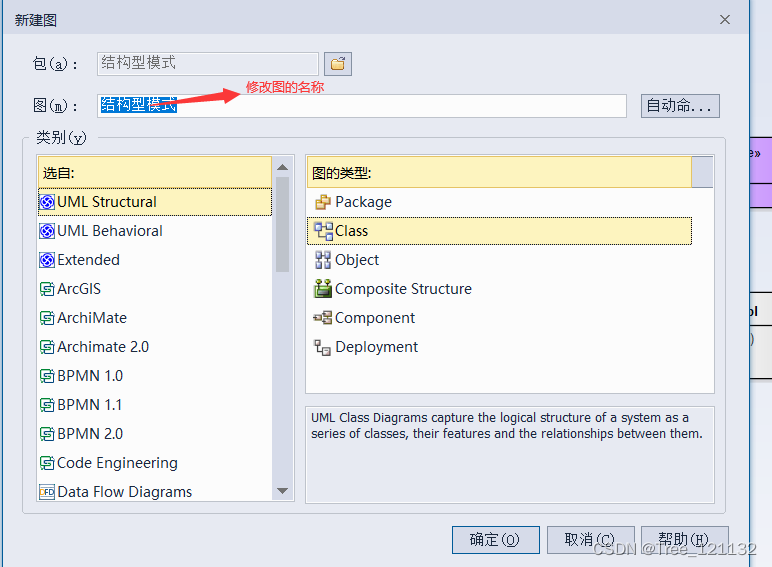Select the UML Behavioral category icon
Screen dimensions: 772x567
click(47, 231)
